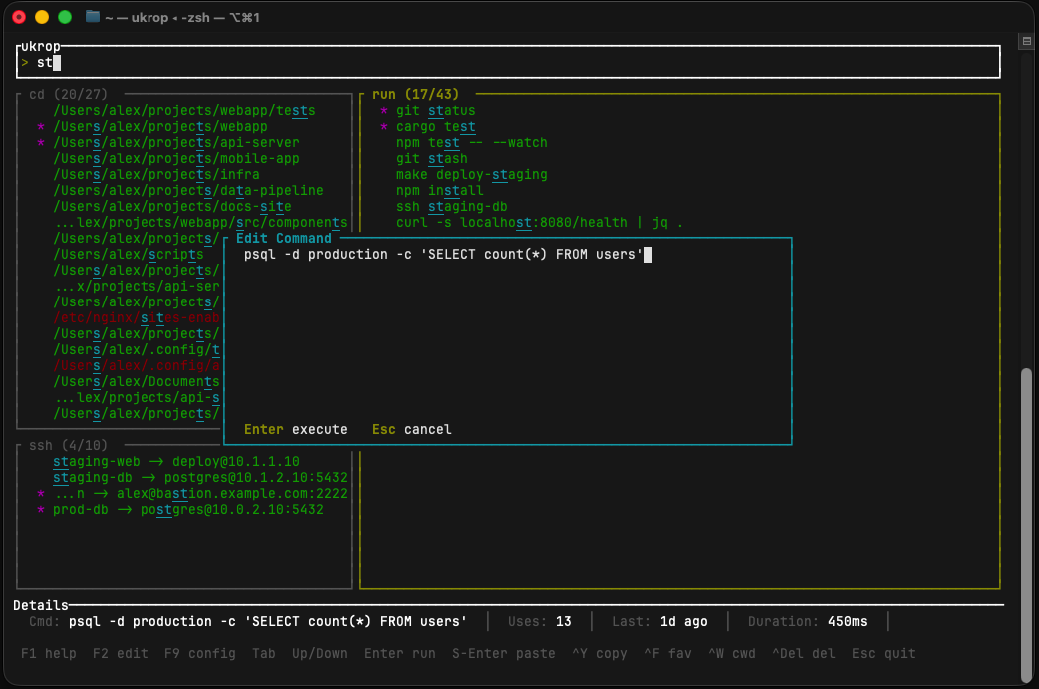The width and height of the screenshot is (1039, 689).
Task: Select red /etc/nginx/sites-enab path entry
Action: tap(136, 318)
